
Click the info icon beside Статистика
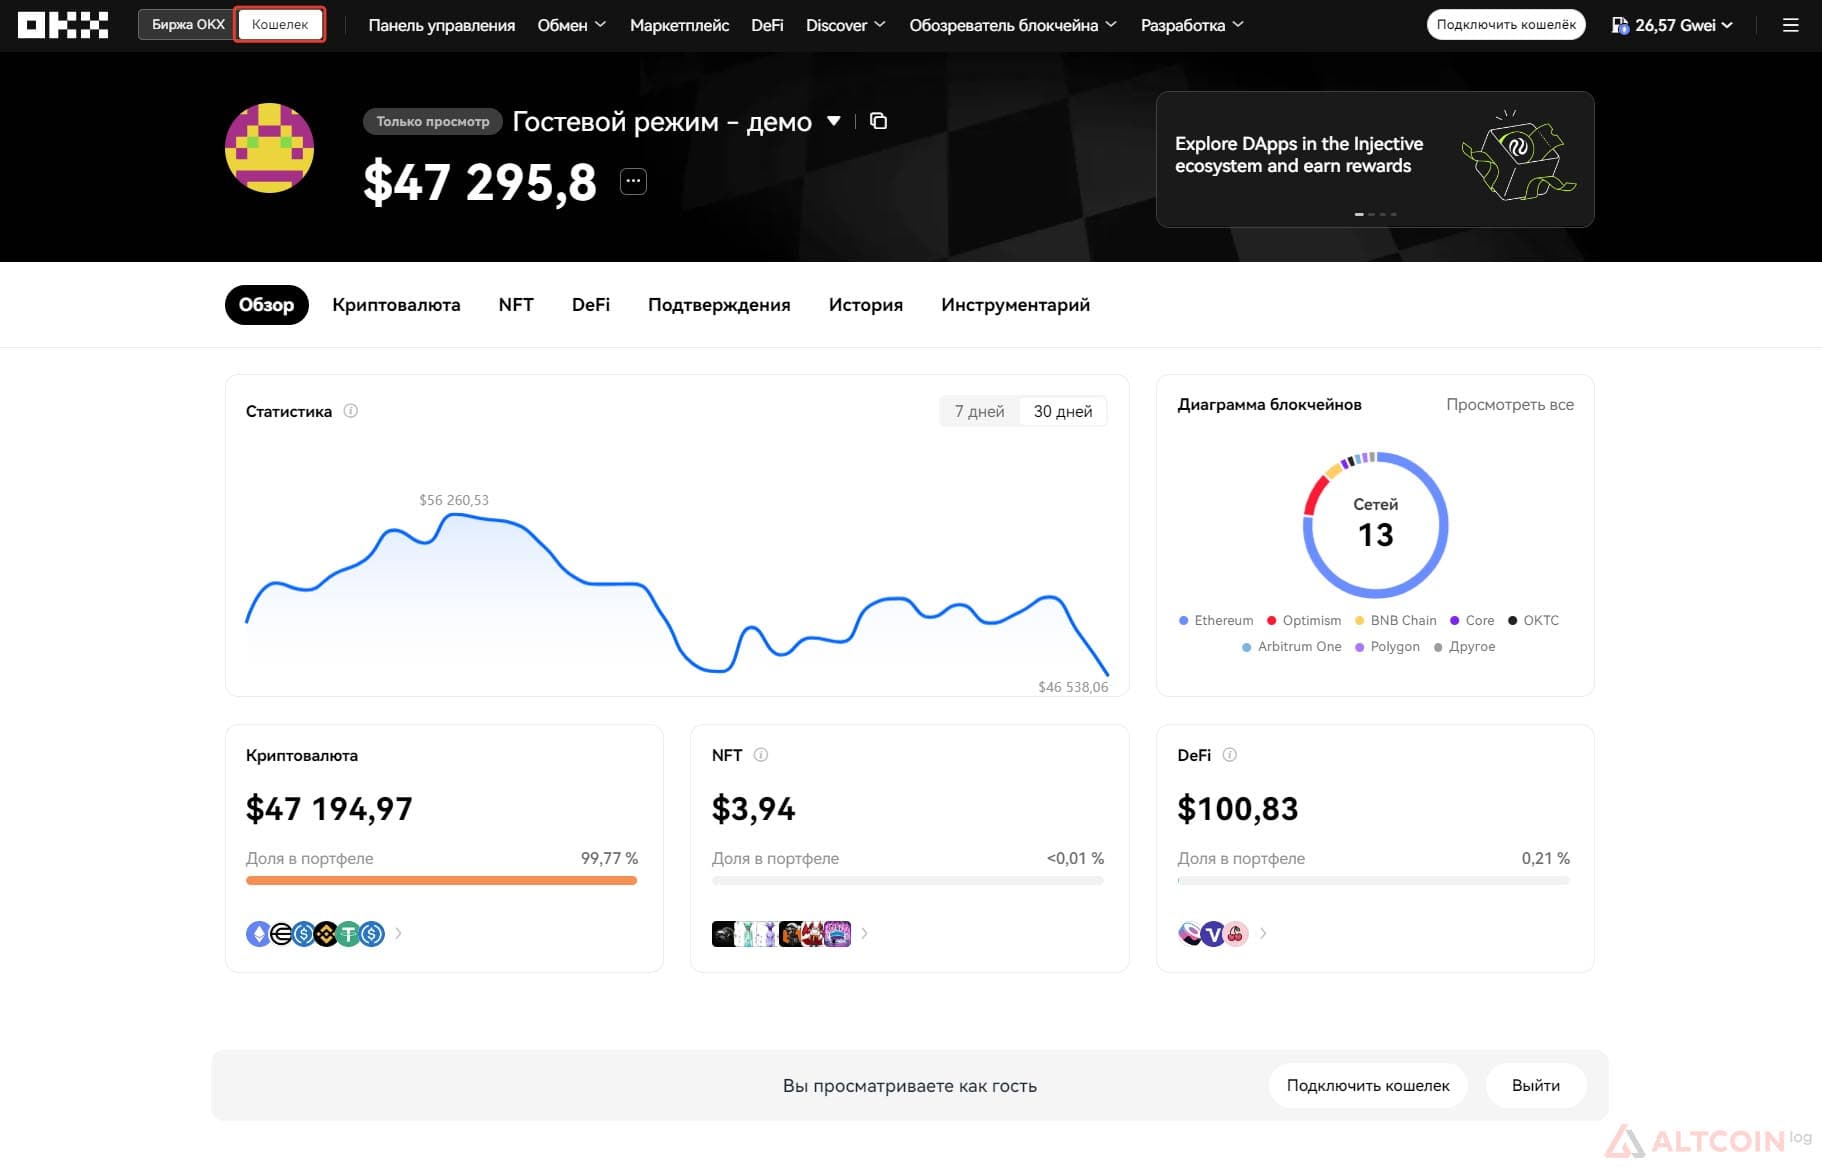tap(351, 411)
